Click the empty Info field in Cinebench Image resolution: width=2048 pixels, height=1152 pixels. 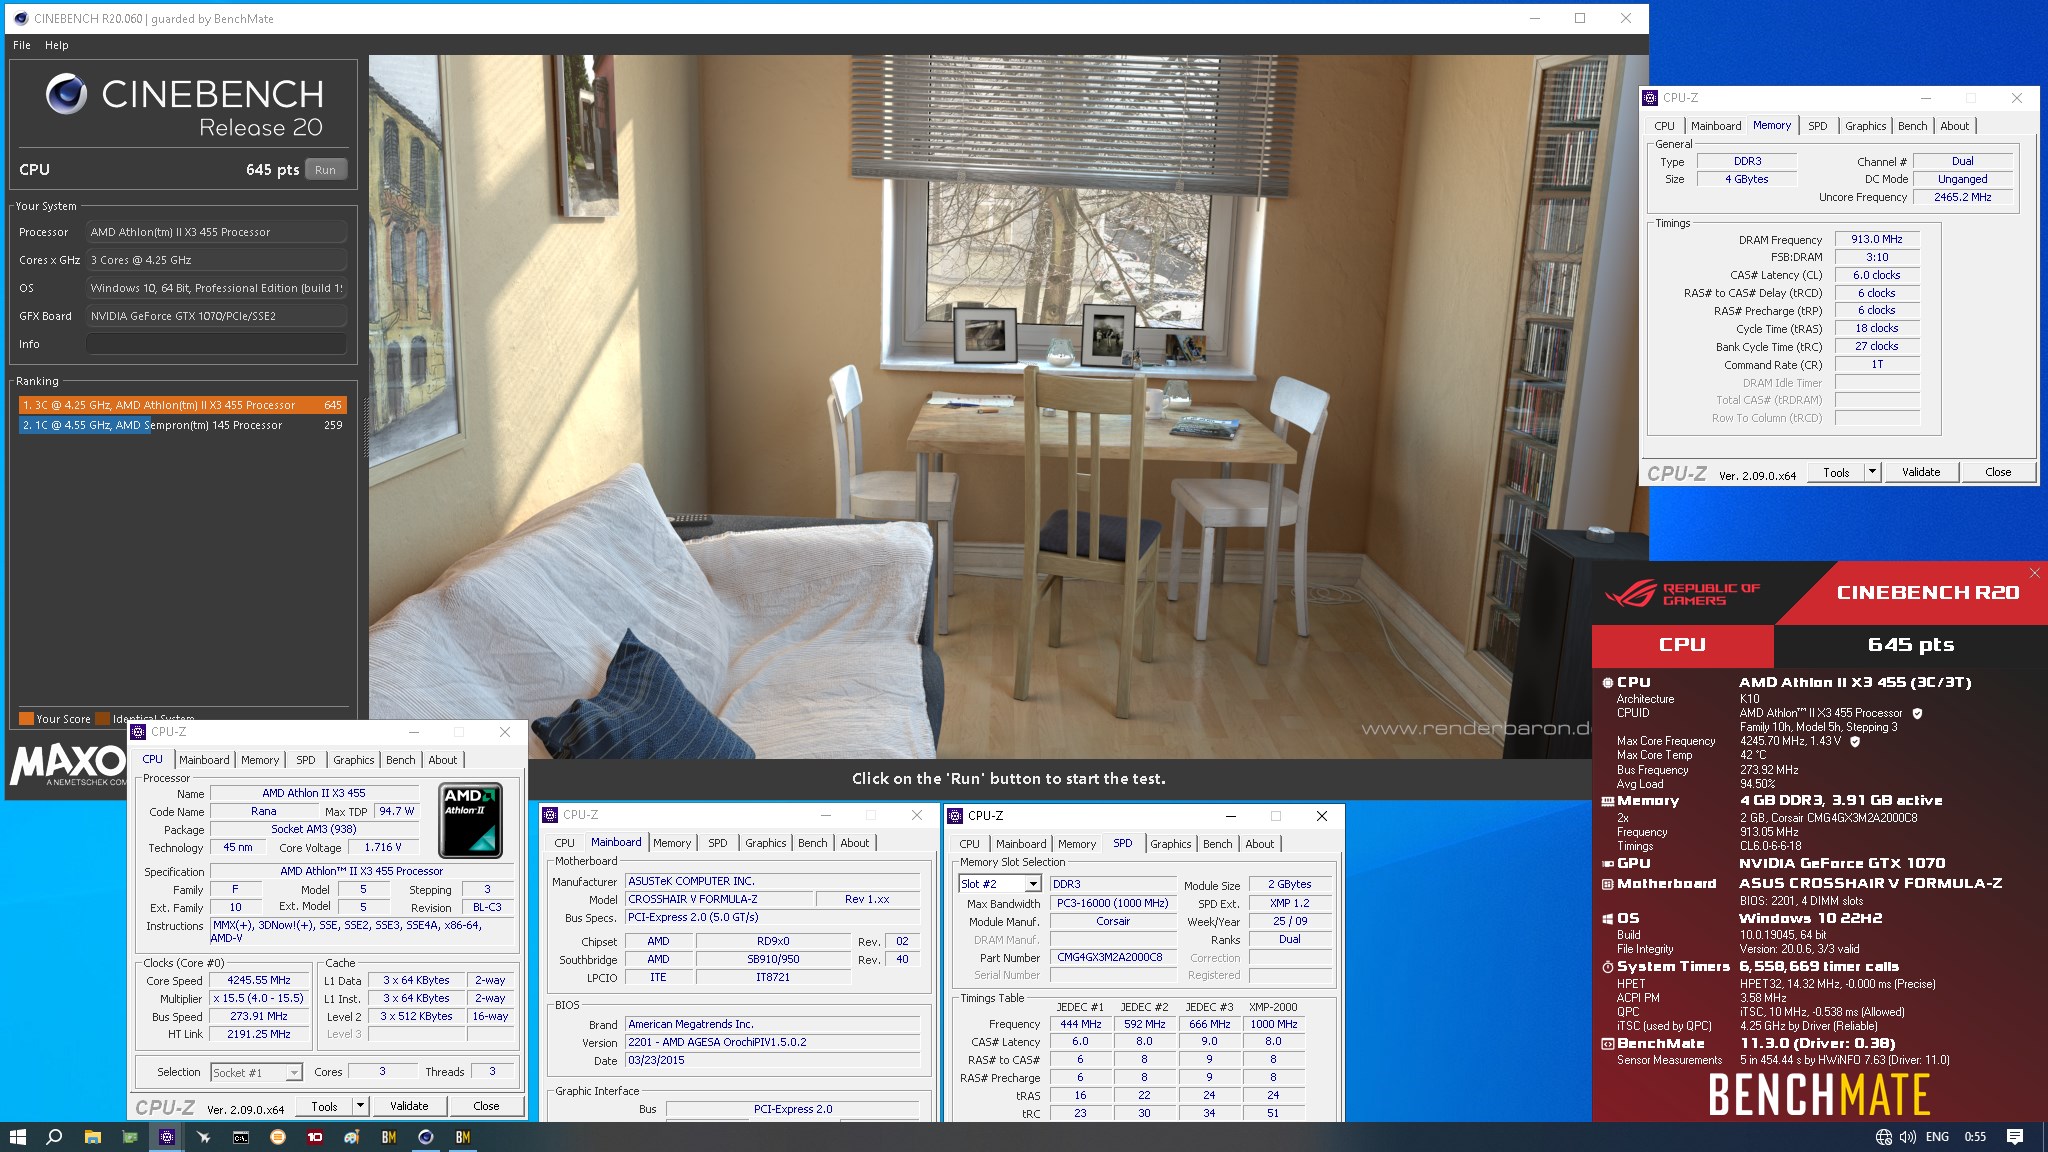pyautogui.click(x=216, y=344)
